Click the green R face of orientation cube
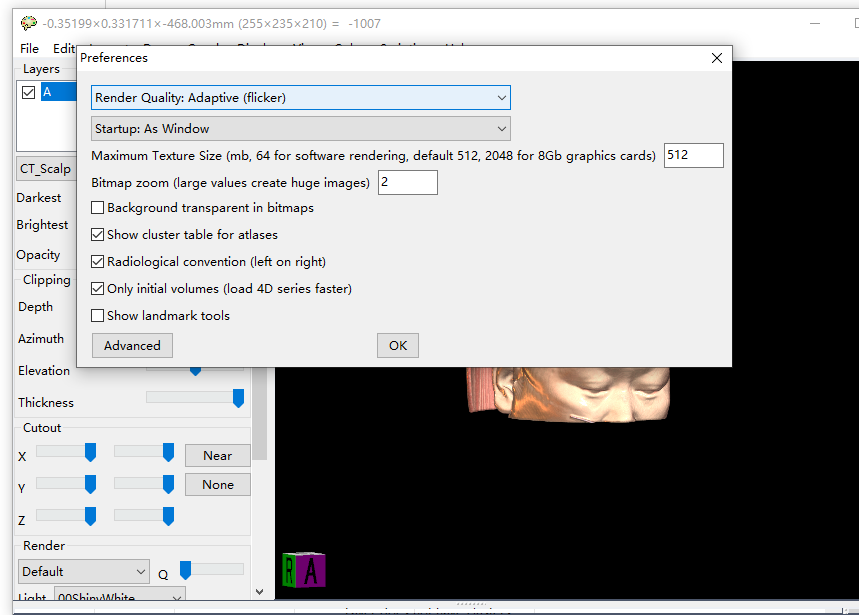The image size is (859, 615). pyautogui.click(x=290, y=571)
